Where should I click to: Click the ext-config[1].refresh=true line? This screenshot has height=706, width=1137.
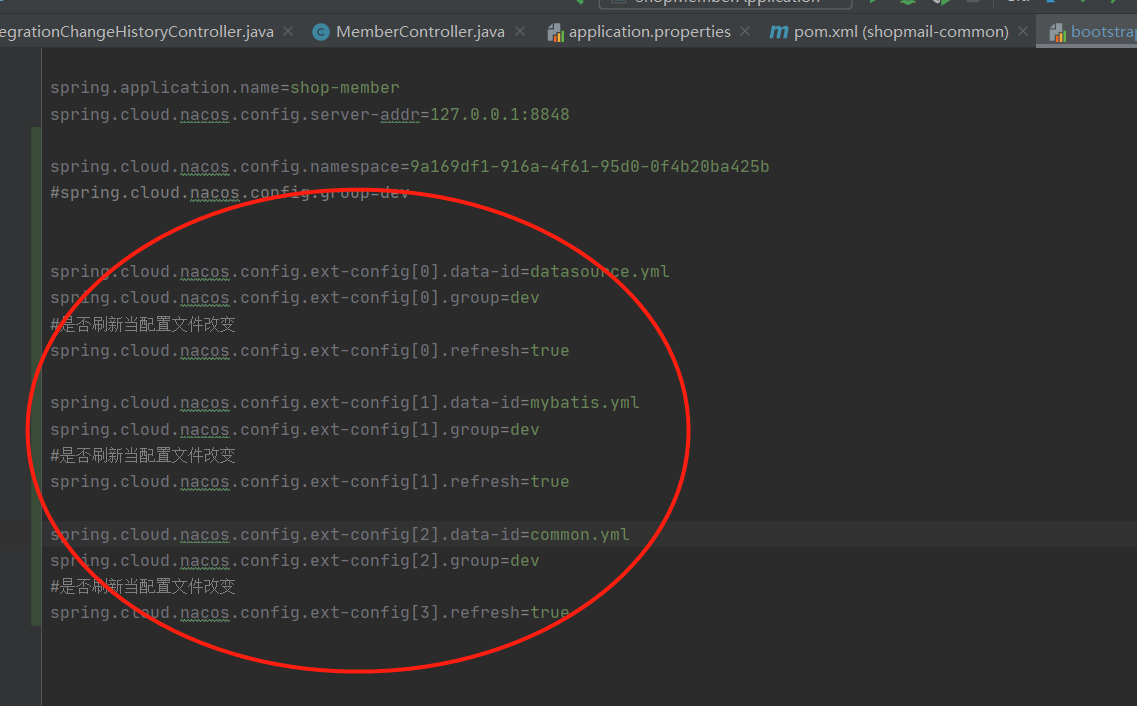310,482
